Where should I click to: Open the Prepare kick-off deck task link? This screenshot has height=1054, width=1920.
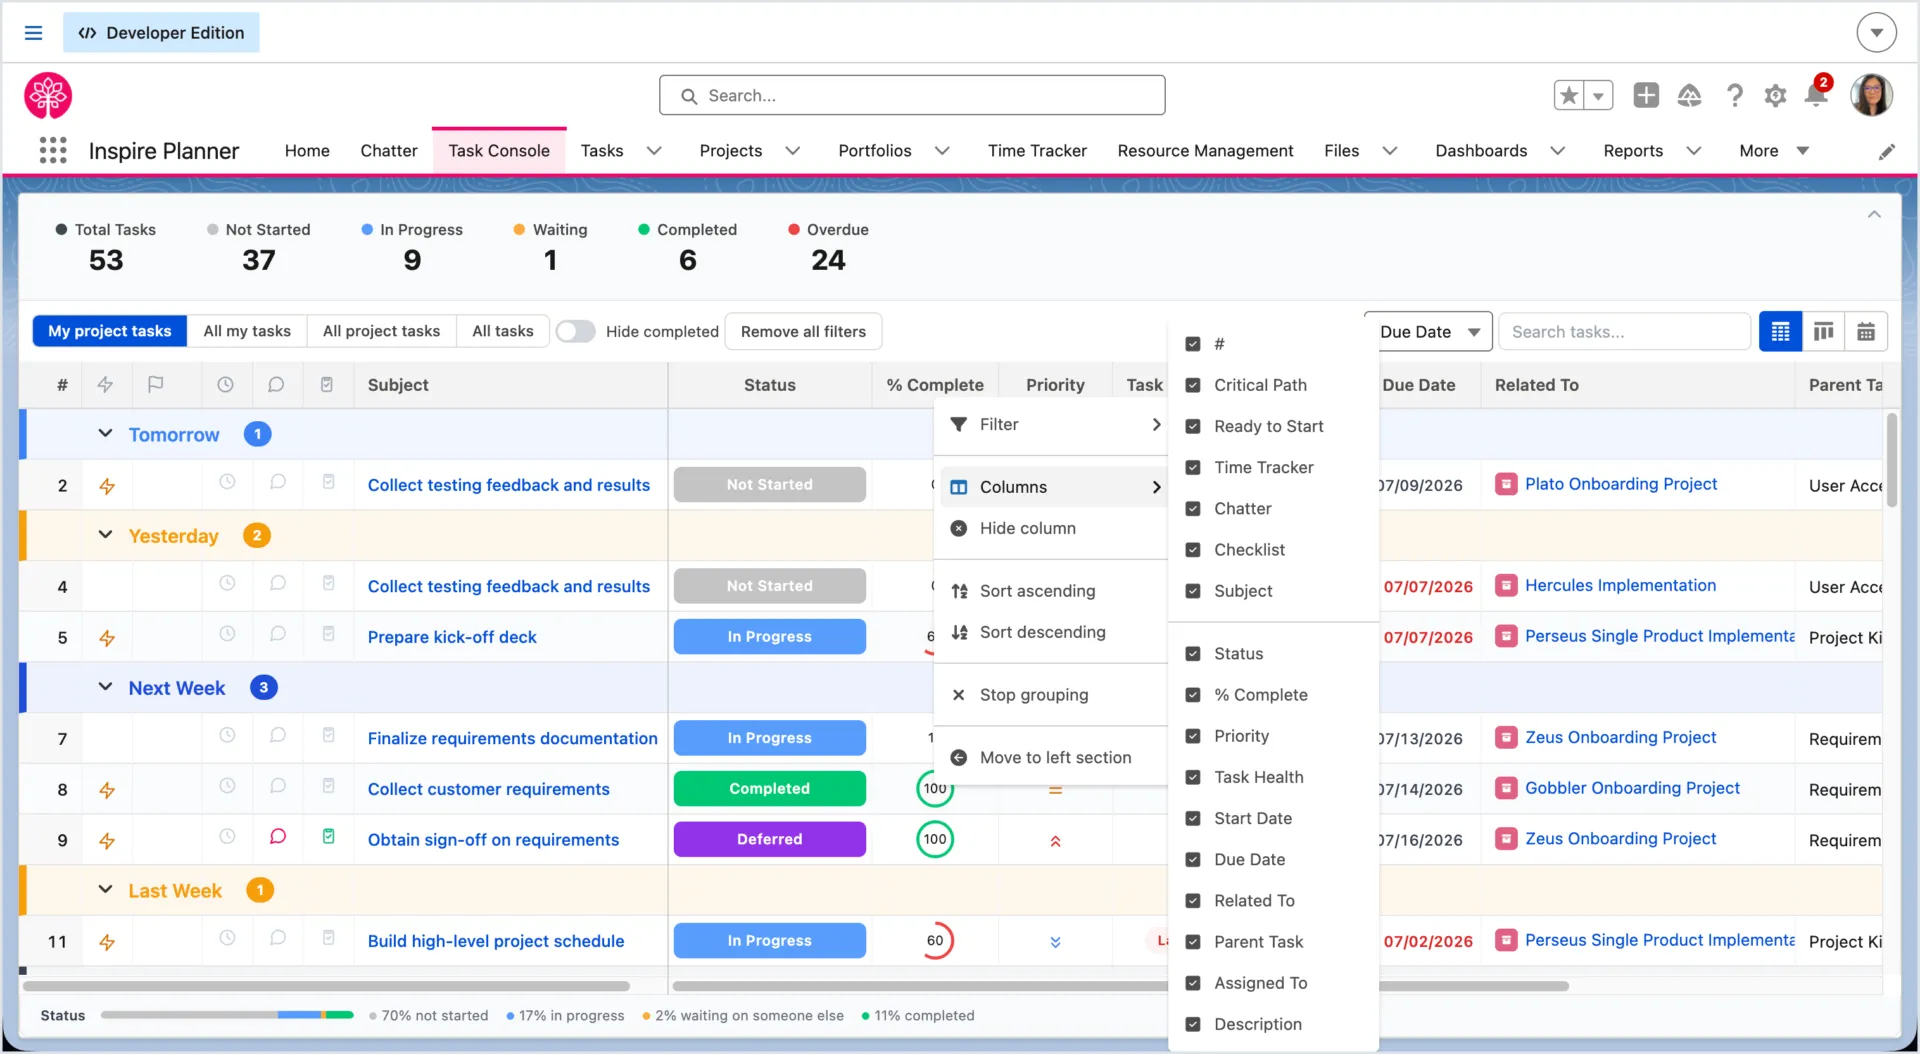(452, 637)
